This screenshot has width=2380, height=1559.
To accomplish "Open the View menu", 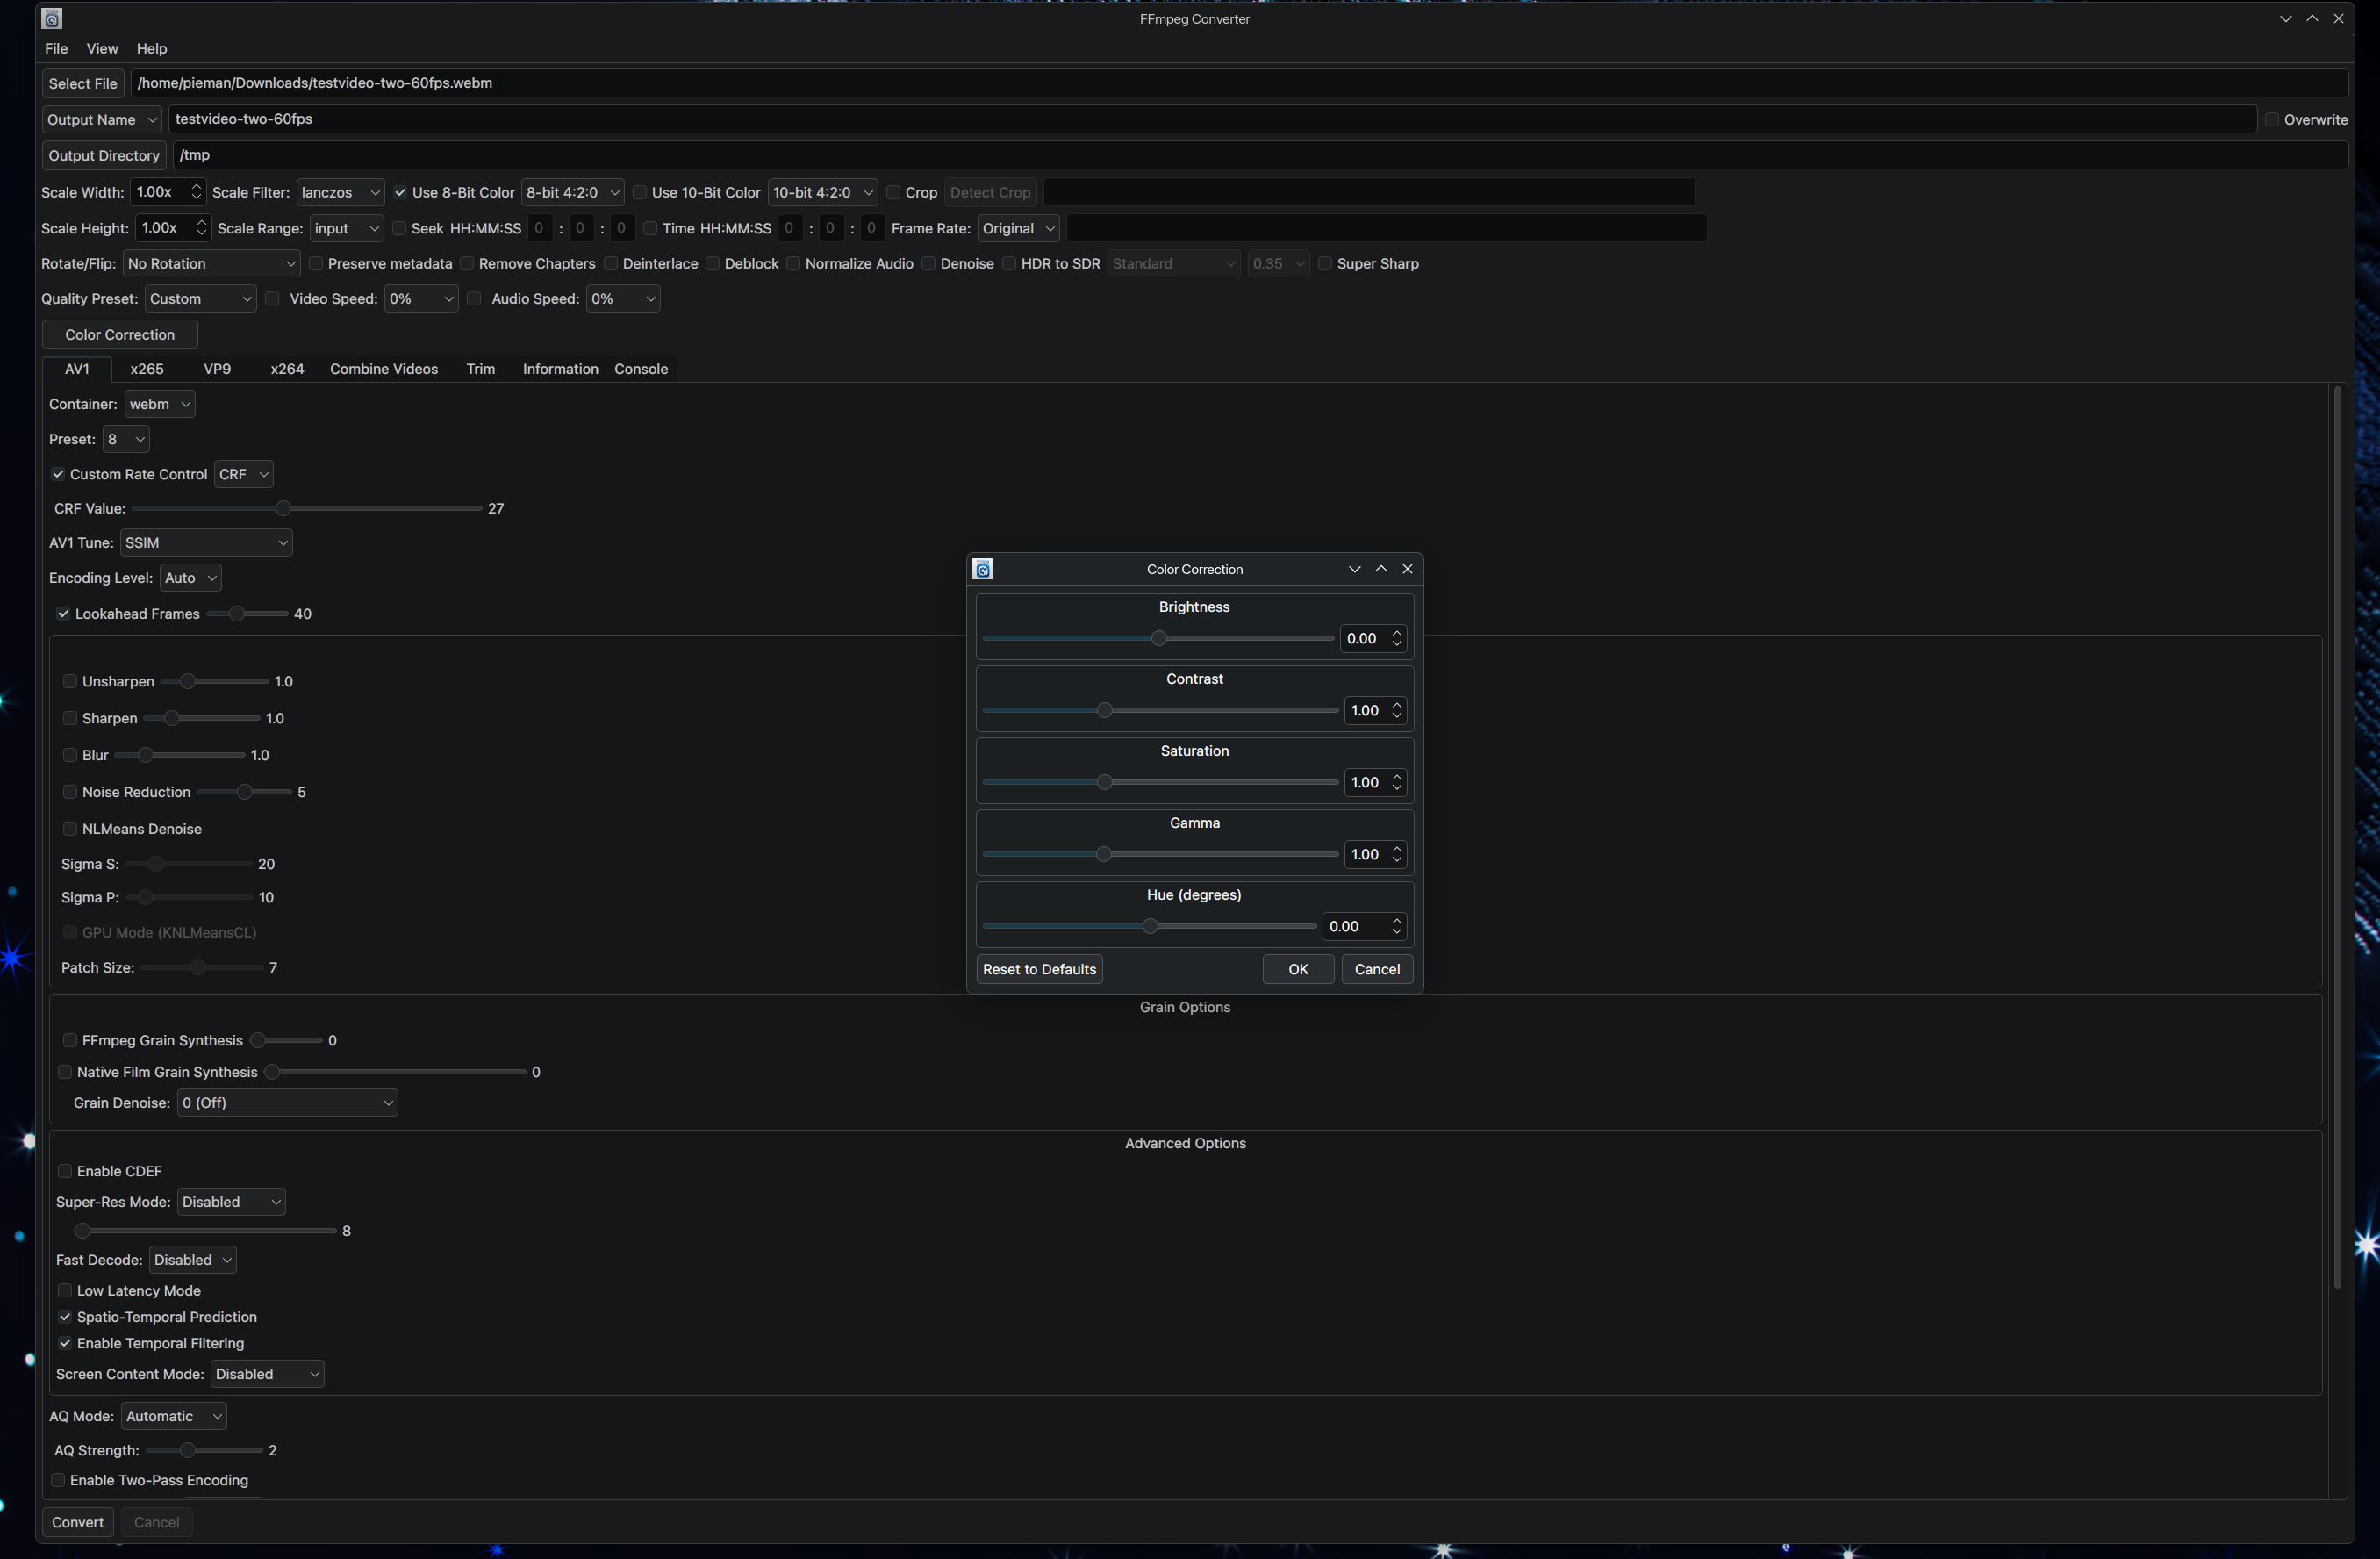I will coord(101,48).
